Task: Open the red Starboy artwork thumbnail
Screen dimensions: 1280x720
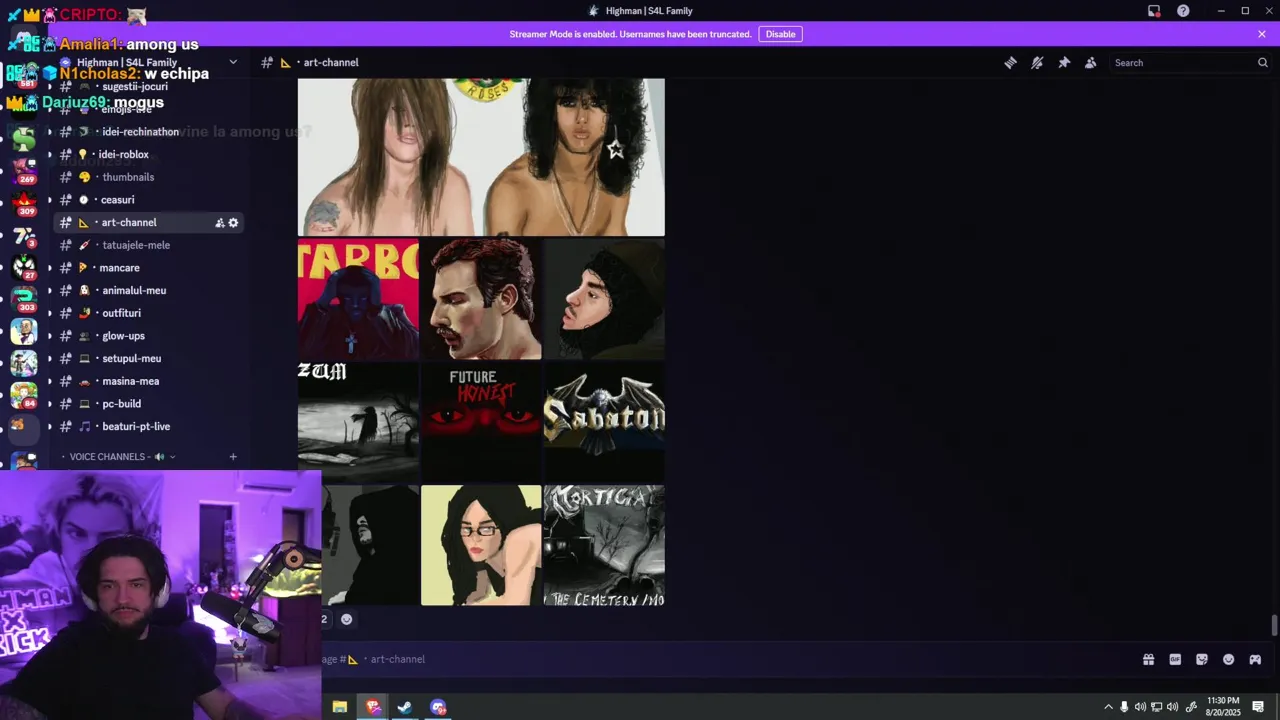Action: pos(358,299)
